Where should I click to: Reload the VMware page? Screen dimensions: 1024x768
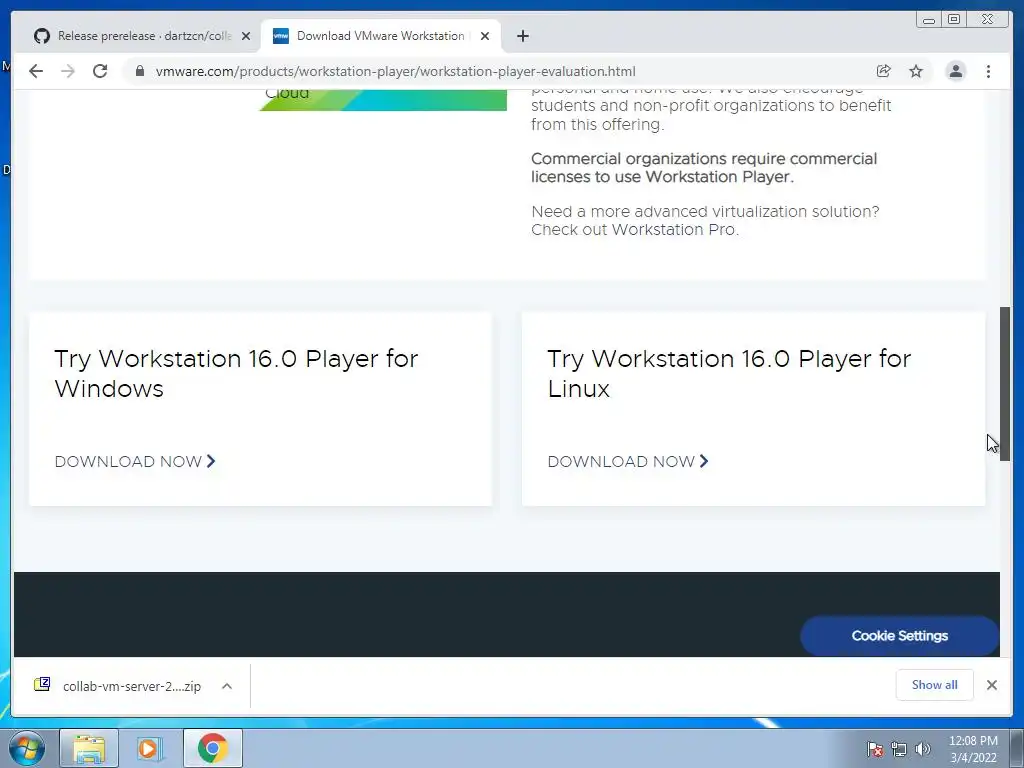coord(100,71)
